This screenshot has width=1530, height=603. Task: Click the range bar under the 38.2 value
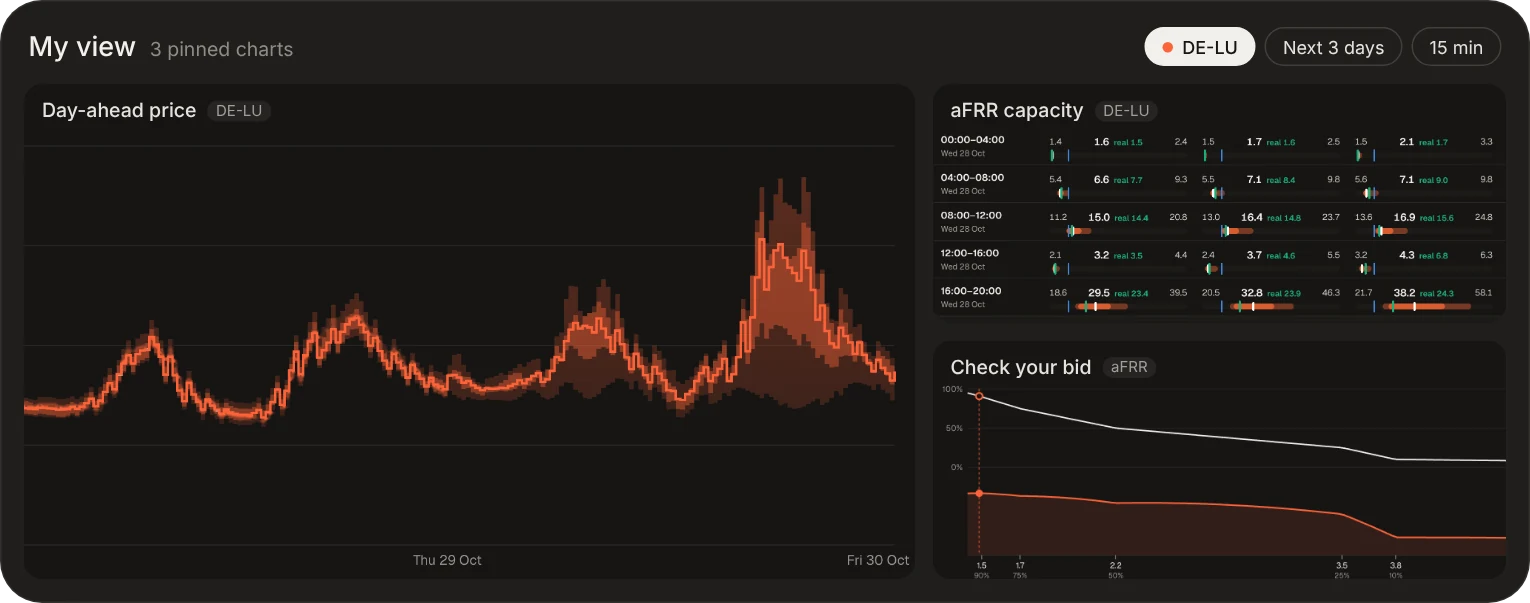point(1426,306)
